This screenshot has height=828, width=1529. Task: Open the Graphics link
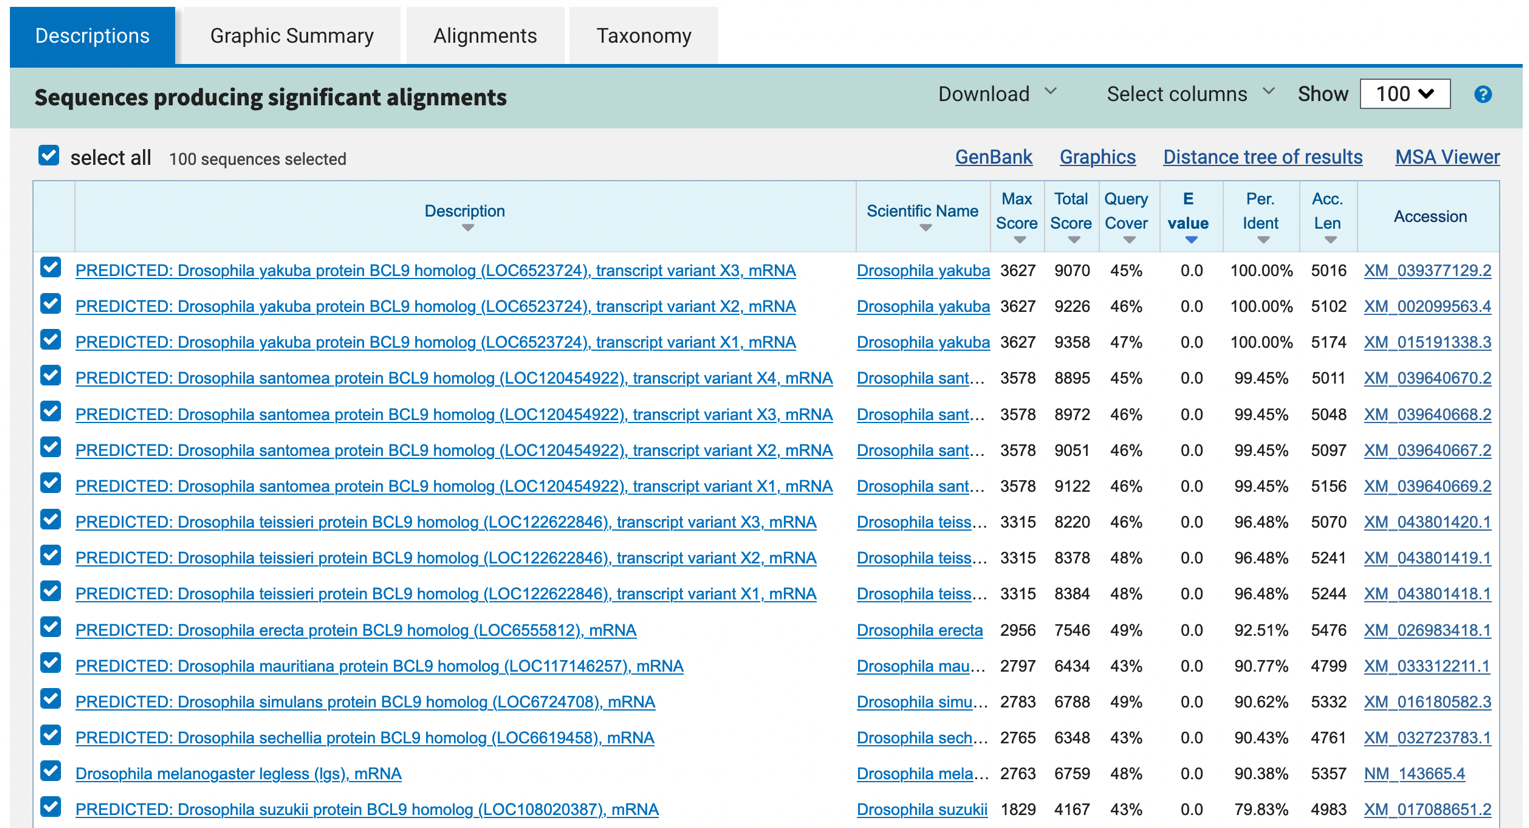coord(1098,158)
